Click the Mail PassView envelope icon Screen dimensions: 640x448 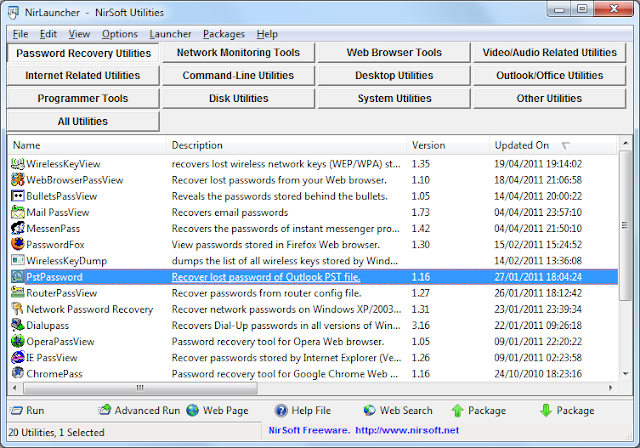click(18, 212)
